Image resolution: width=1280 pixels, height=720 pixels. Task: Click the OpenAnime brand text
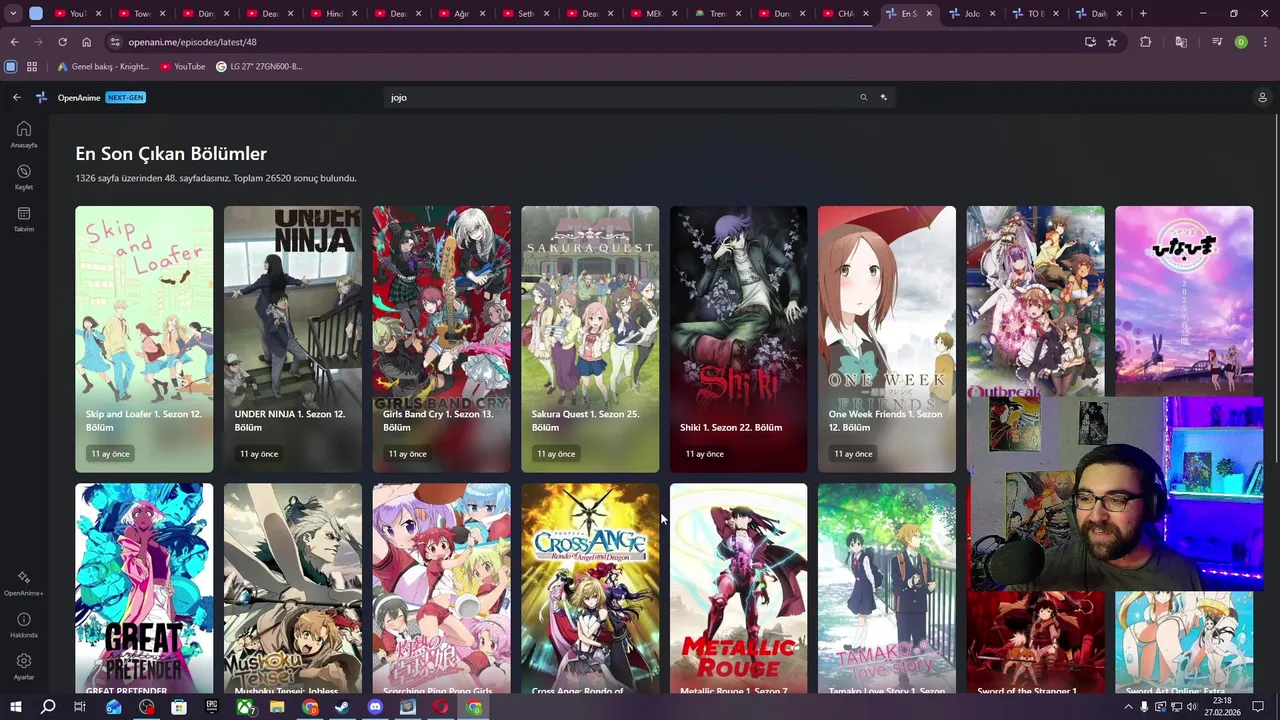[79, 97]
